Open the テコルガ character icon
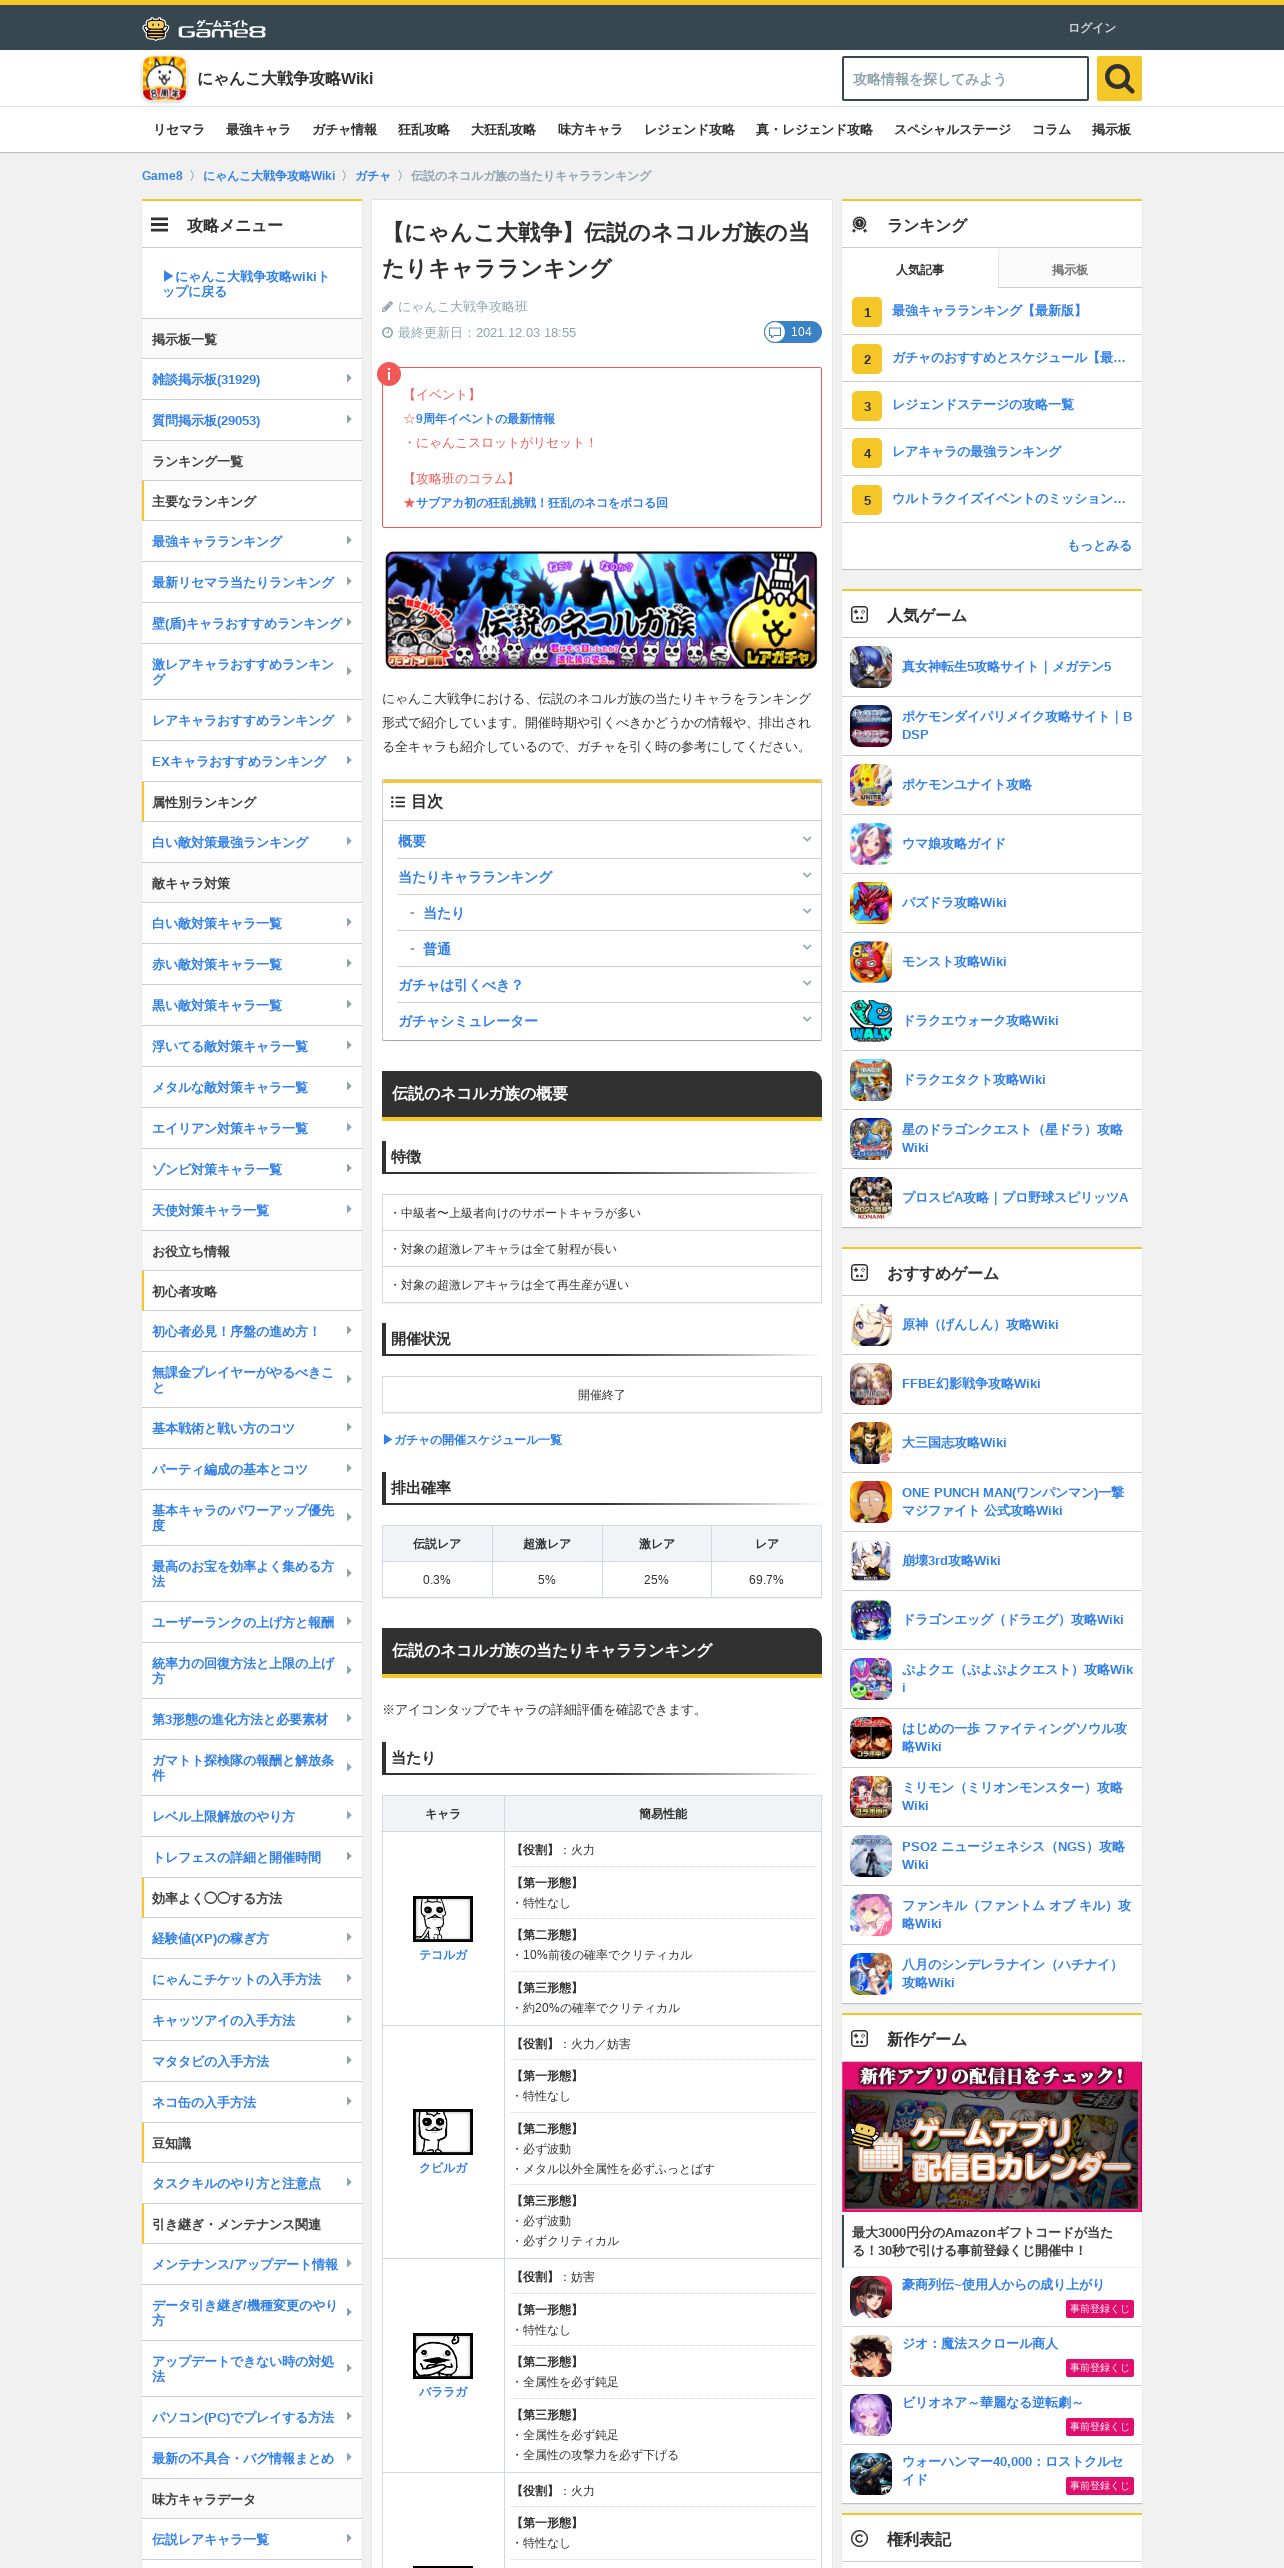The image size is (1284, 2568). (x=443, y=1918)
